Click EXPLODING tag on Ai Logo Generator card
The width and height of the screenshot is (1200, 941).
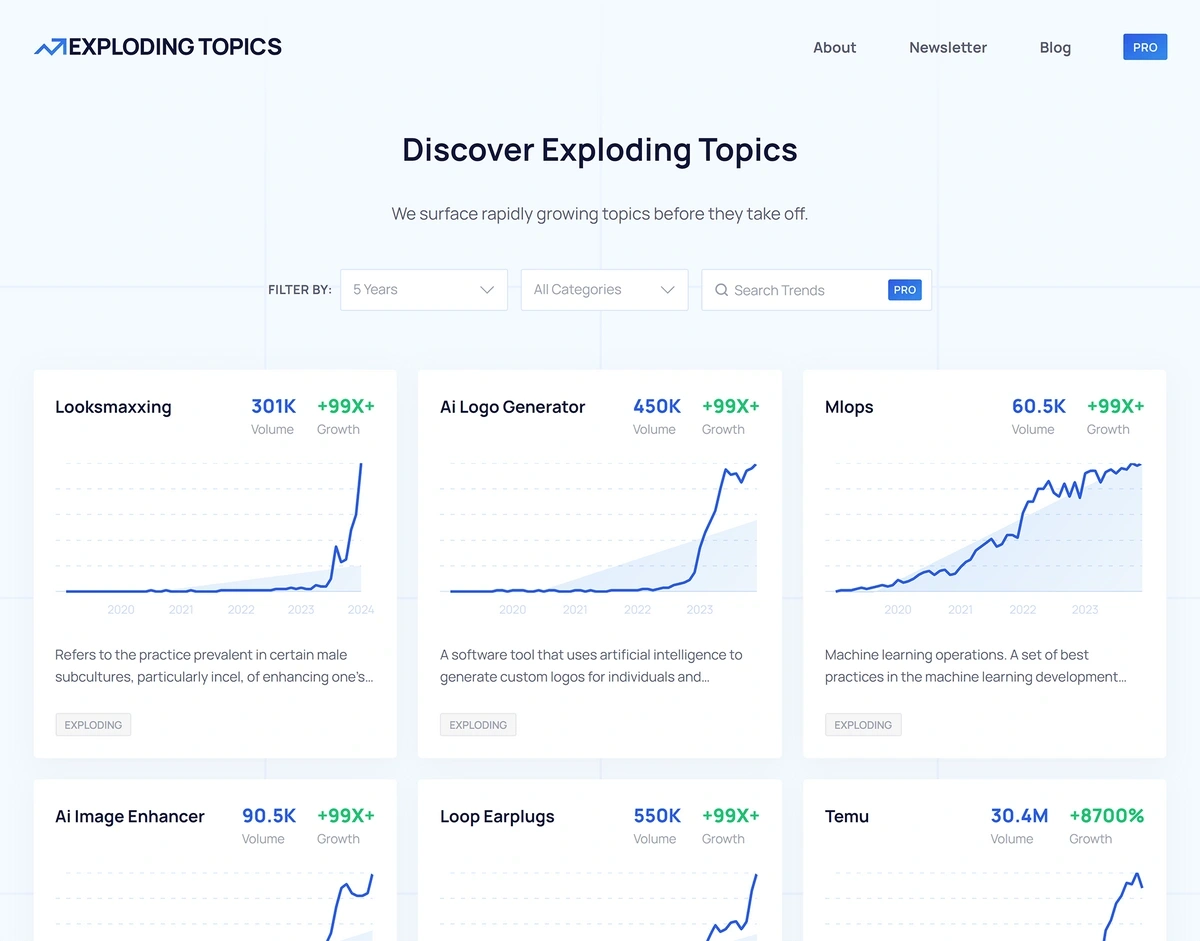(478, 725)
